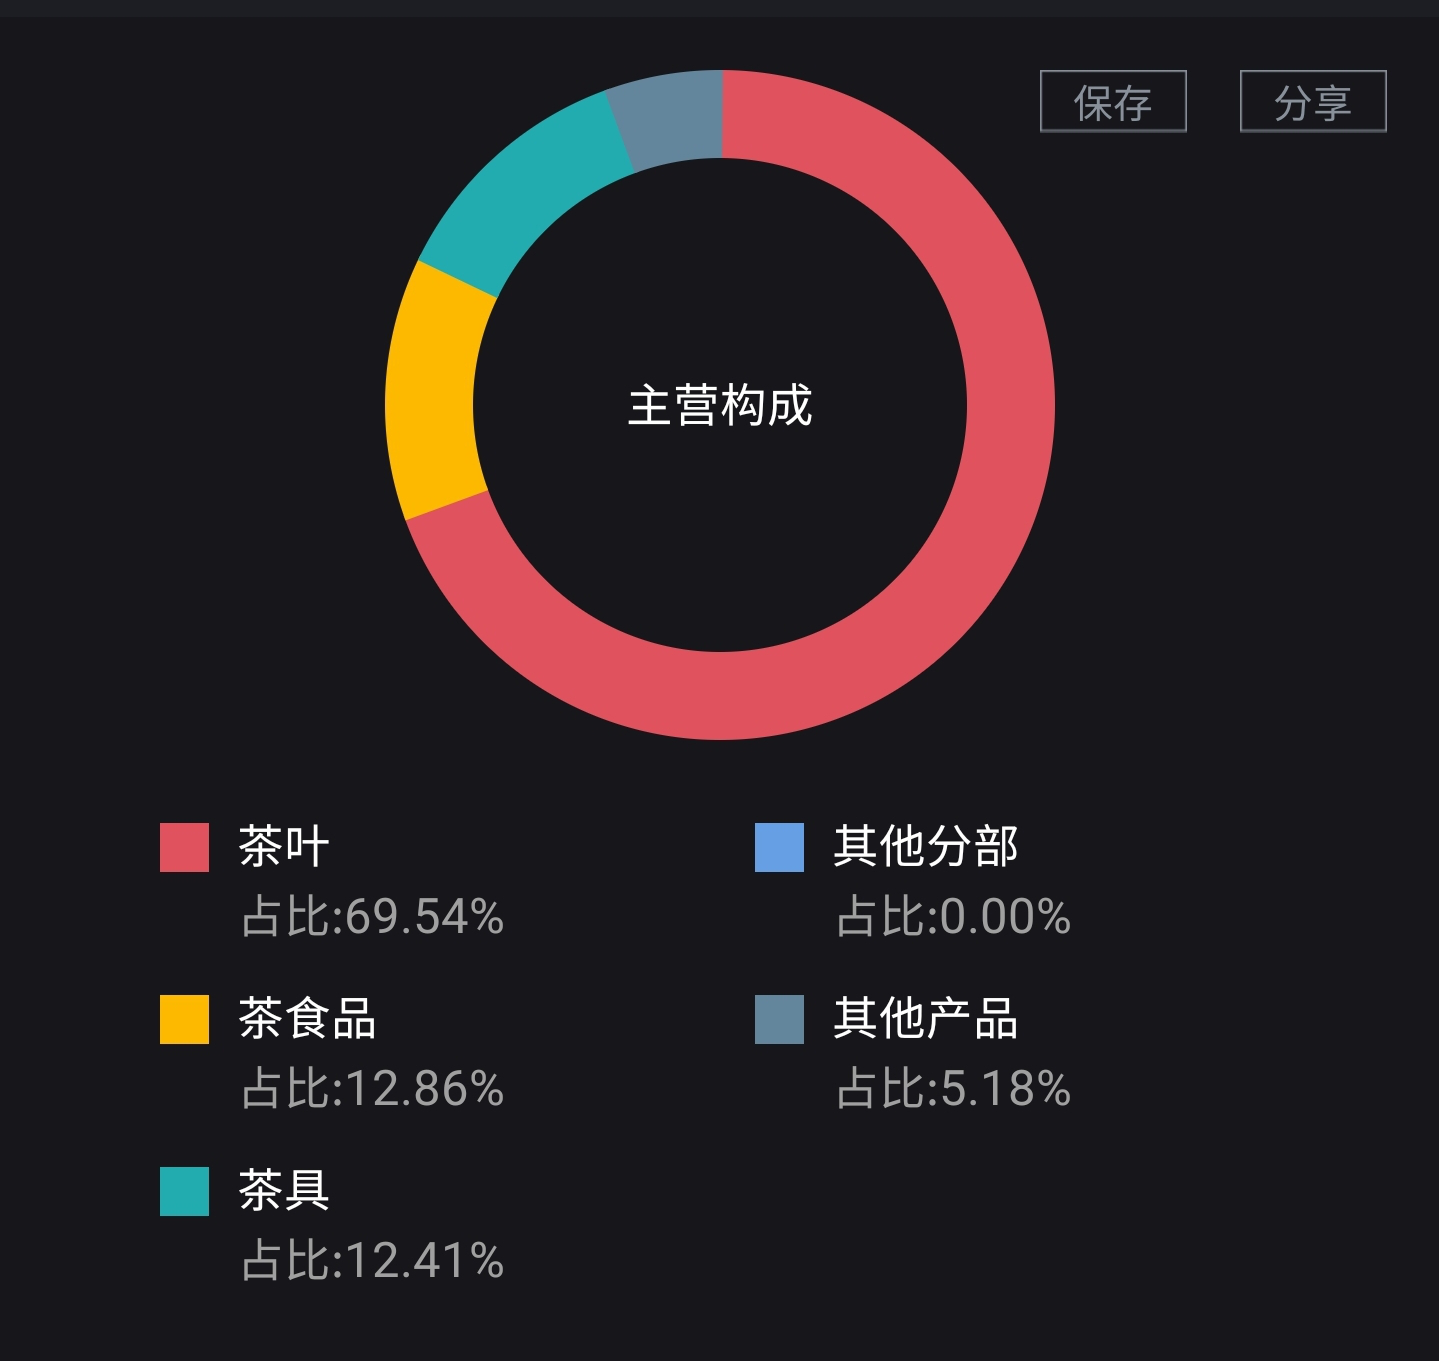The image size is (1439, 1361).
Task: Click the 分享 button
Action: tap(1313, 101)
